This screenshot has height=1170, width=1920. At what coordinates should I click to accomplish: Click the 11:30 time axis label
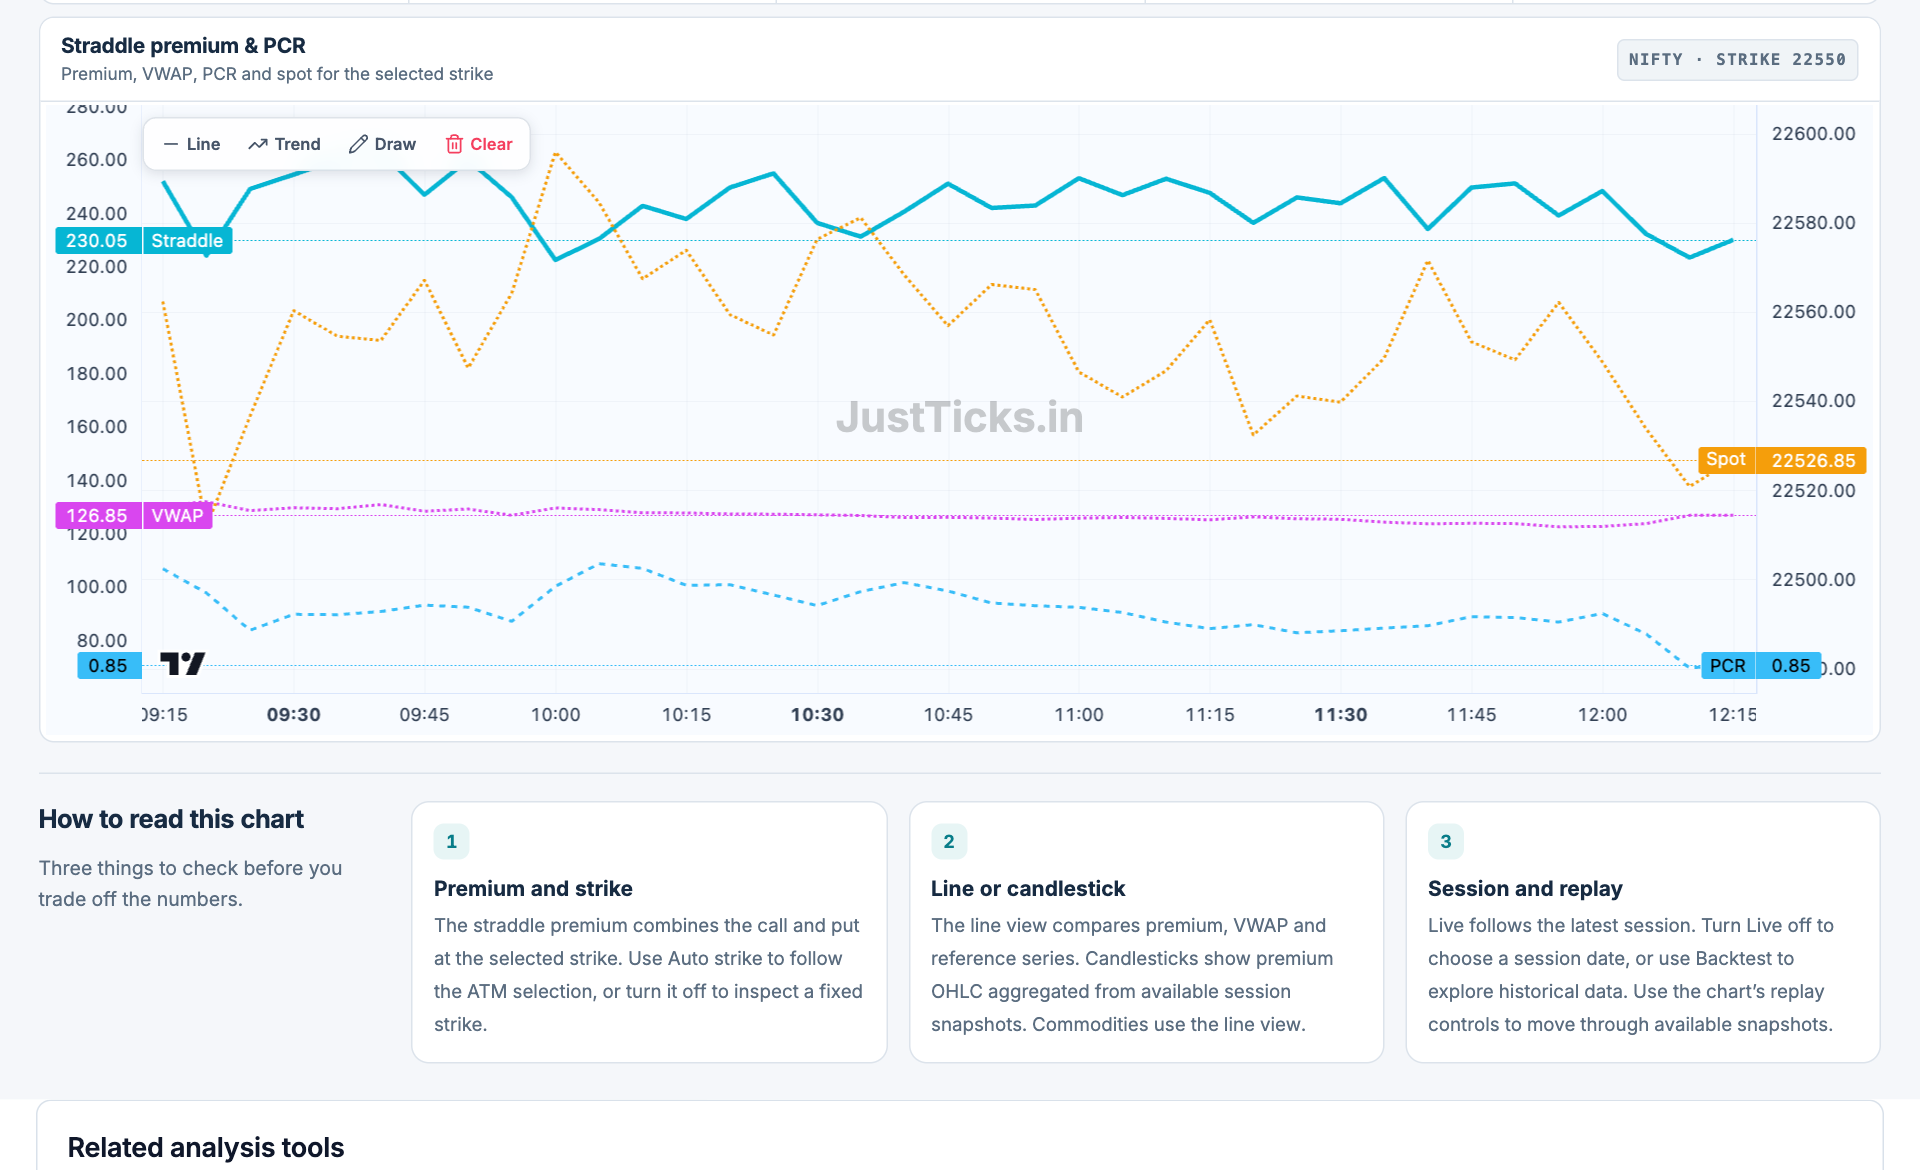coord(1340,715)
